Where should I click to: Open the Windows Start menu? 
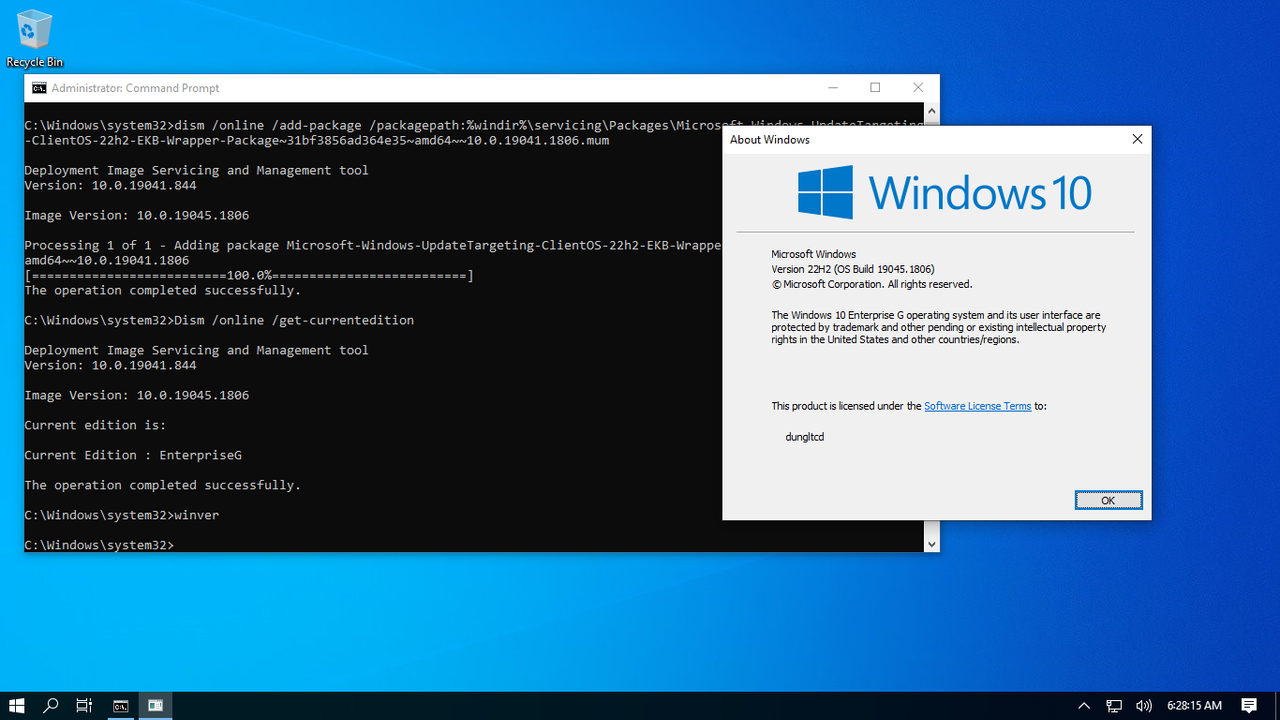pyautogui.click(x=16, y=705)
